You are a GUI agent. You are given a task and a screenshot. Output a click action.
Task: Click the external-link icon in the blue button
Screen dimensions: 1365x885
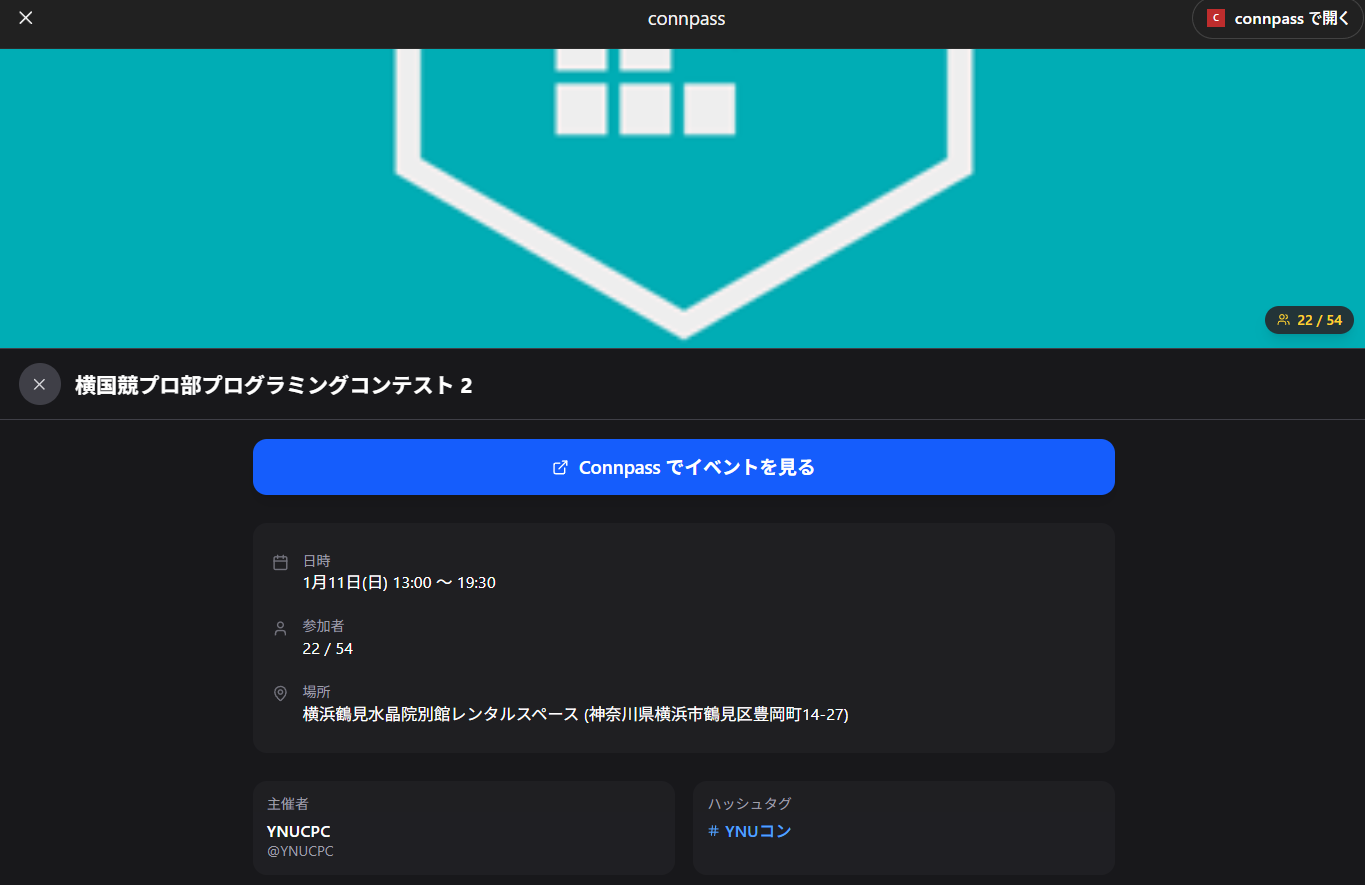(561, 466)
